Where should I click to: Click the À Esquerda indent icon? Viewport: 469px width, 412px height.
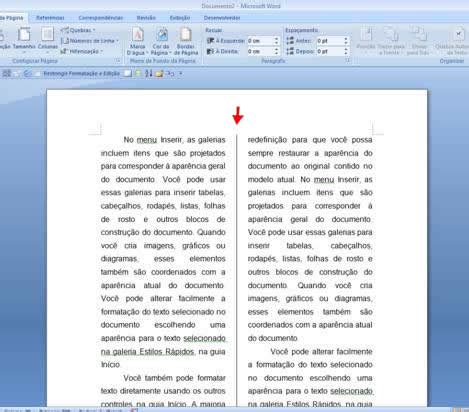[x=210, y=41]
